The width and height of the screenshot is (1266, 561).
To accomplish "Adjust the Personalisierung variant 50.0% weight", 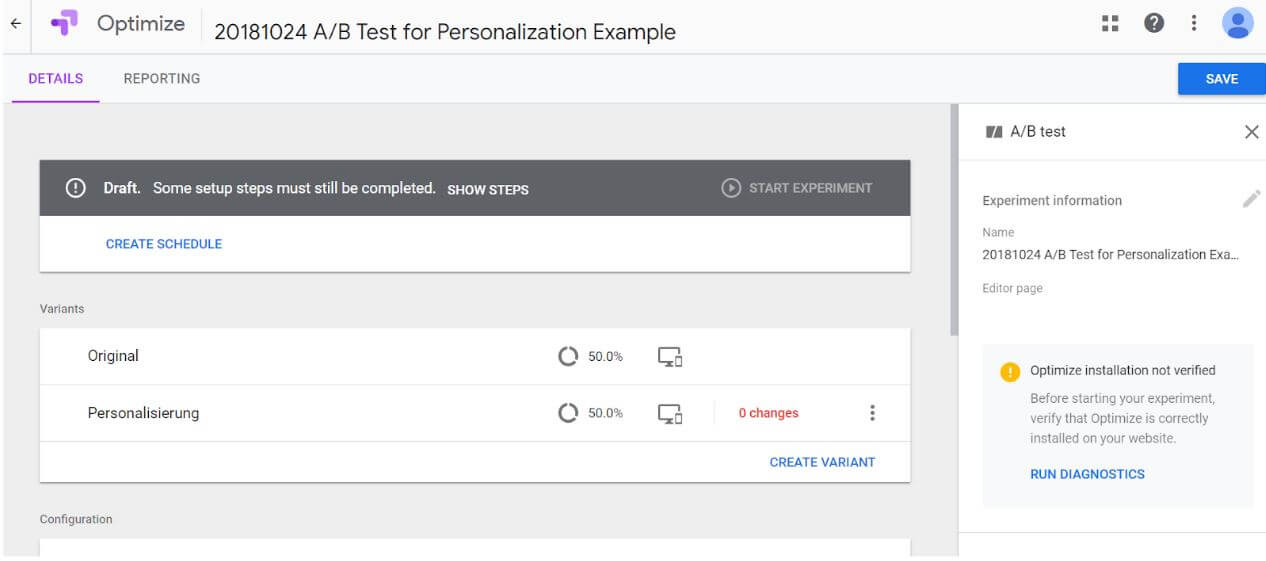I will coord(590,413).
